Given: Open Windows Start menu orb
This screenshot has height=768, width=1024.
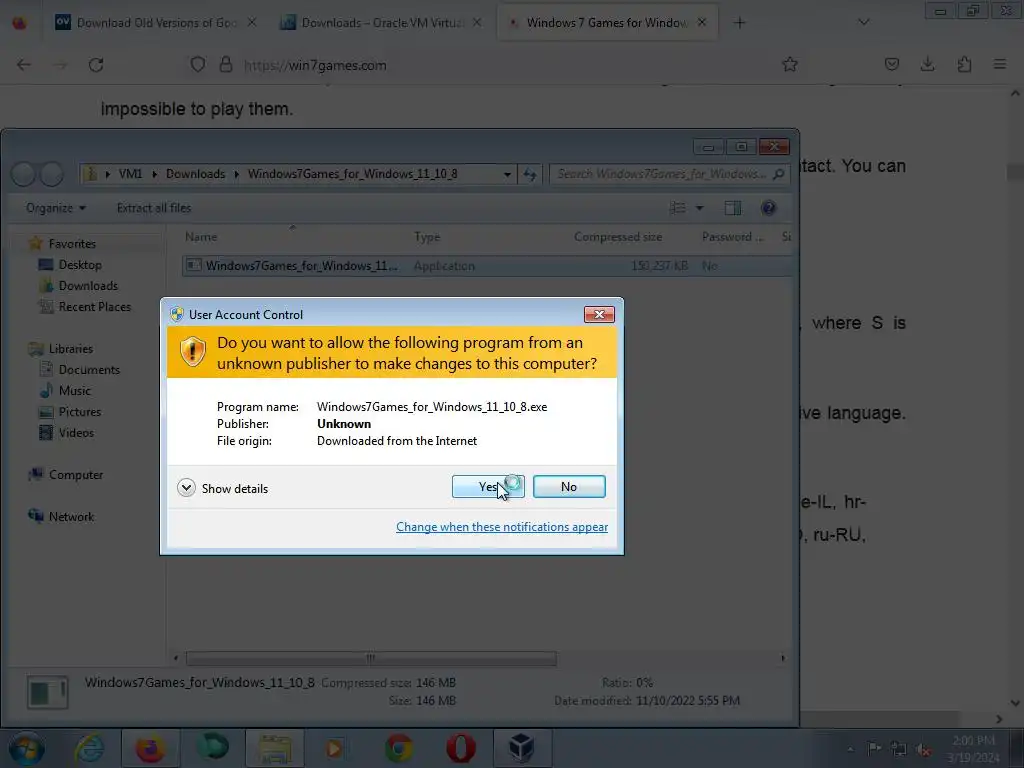Looking at the screenshot, I should [26, 748].
